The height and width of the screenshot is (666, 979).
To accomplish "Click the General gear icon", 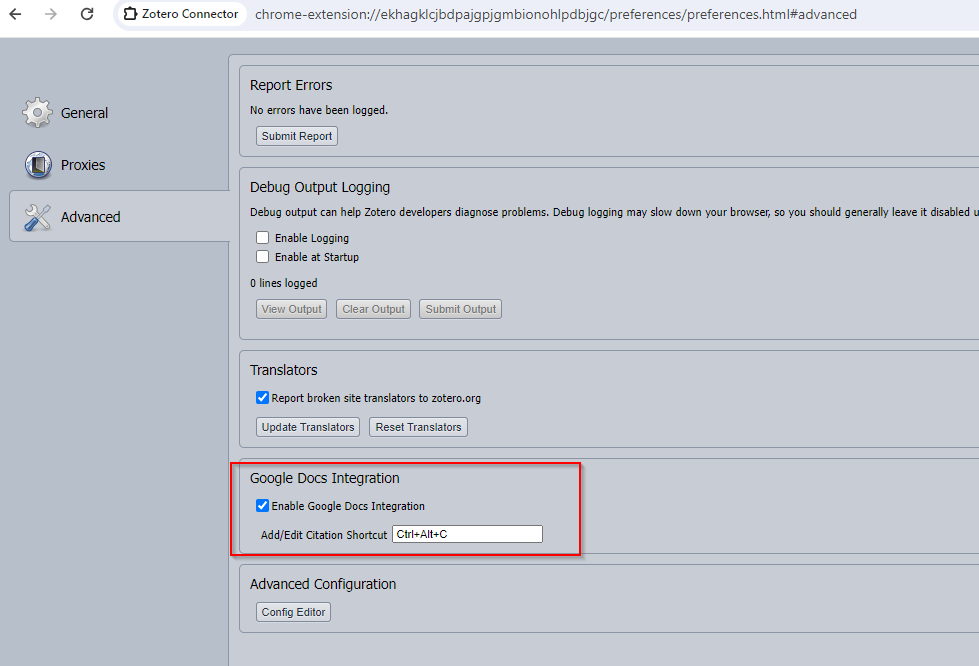I will click(x=37, y=112).
